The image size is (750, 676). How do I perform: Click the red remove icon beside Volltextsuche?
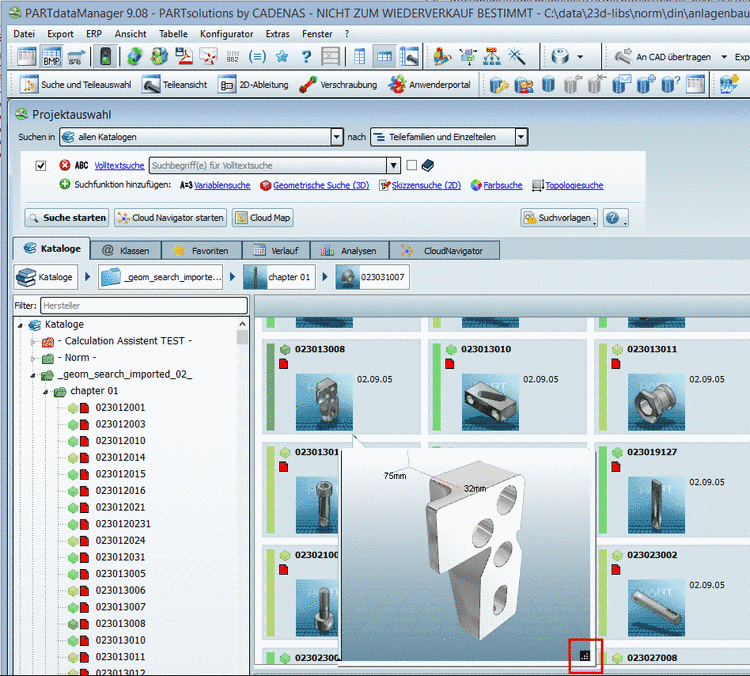click(65, 166)
